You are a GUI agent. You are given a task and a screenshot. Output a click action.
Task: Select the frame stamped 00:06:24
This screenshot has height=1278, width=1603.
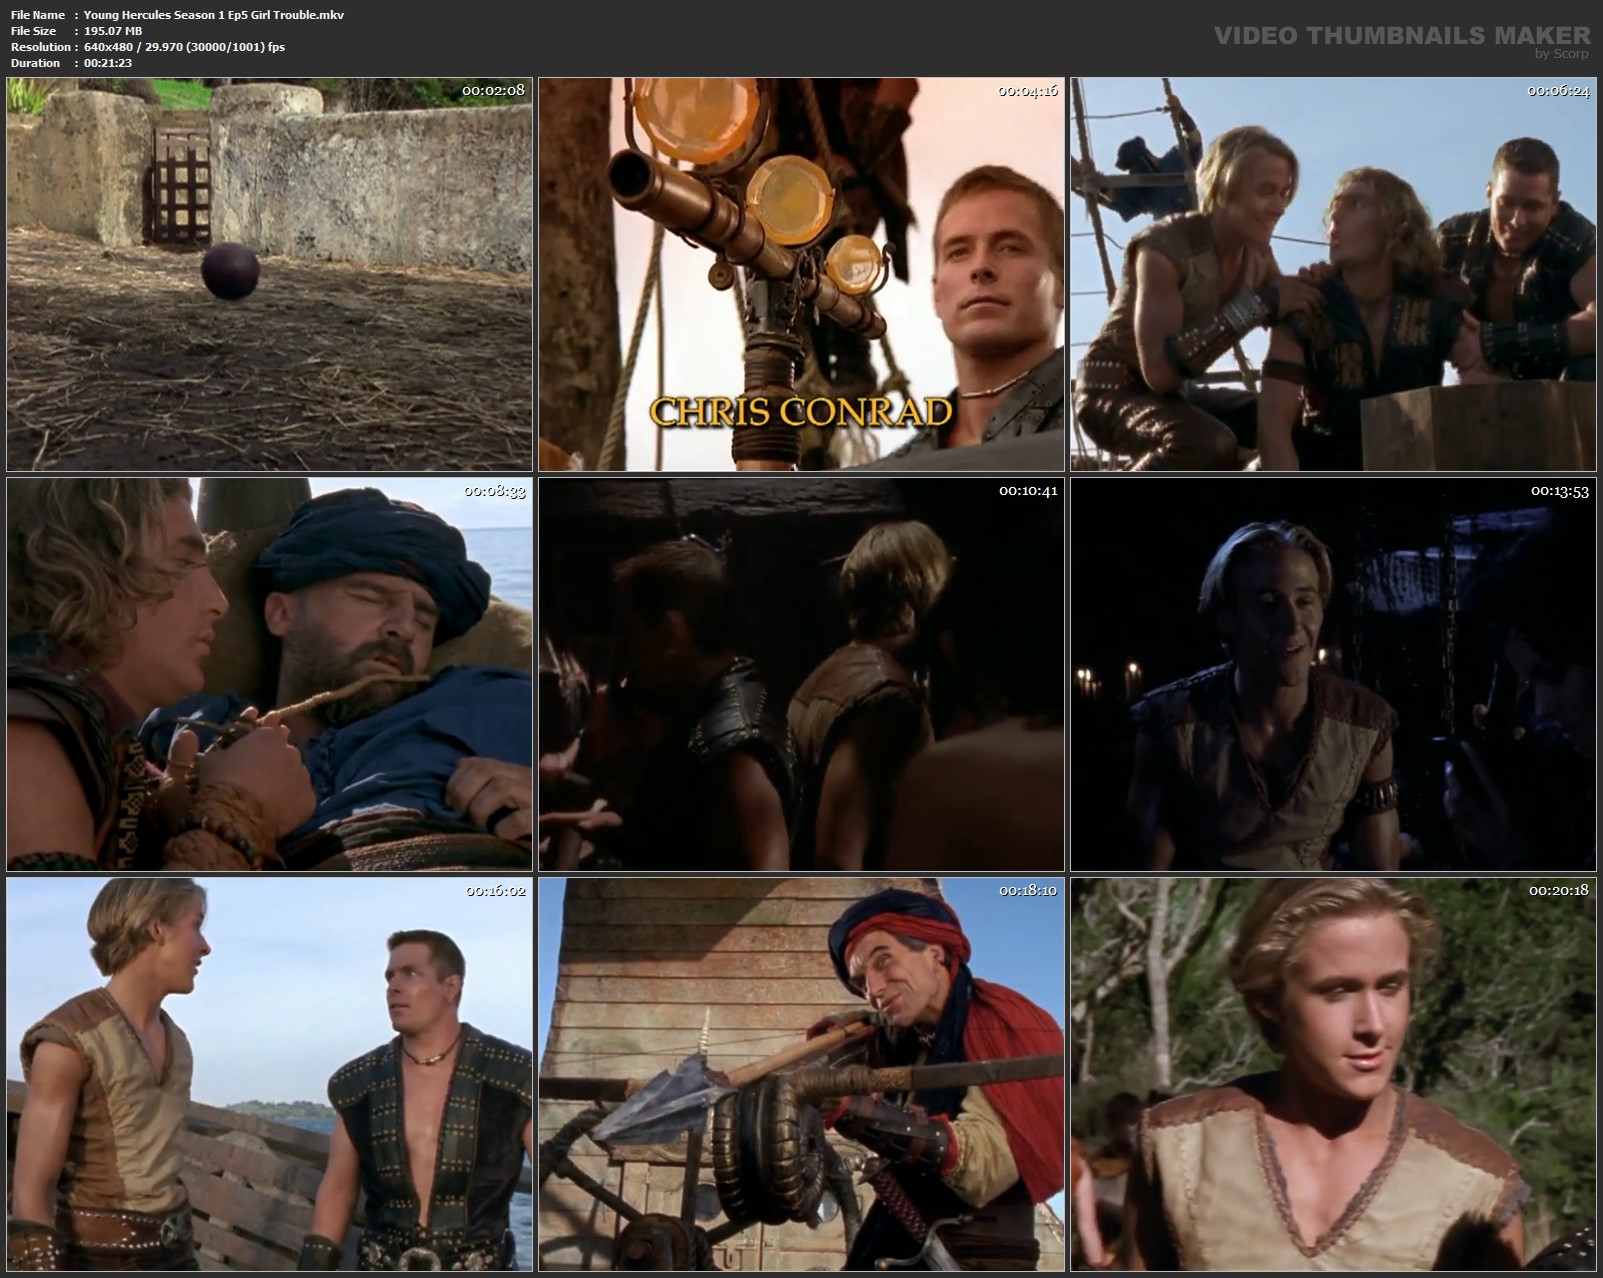point(1333,275)
